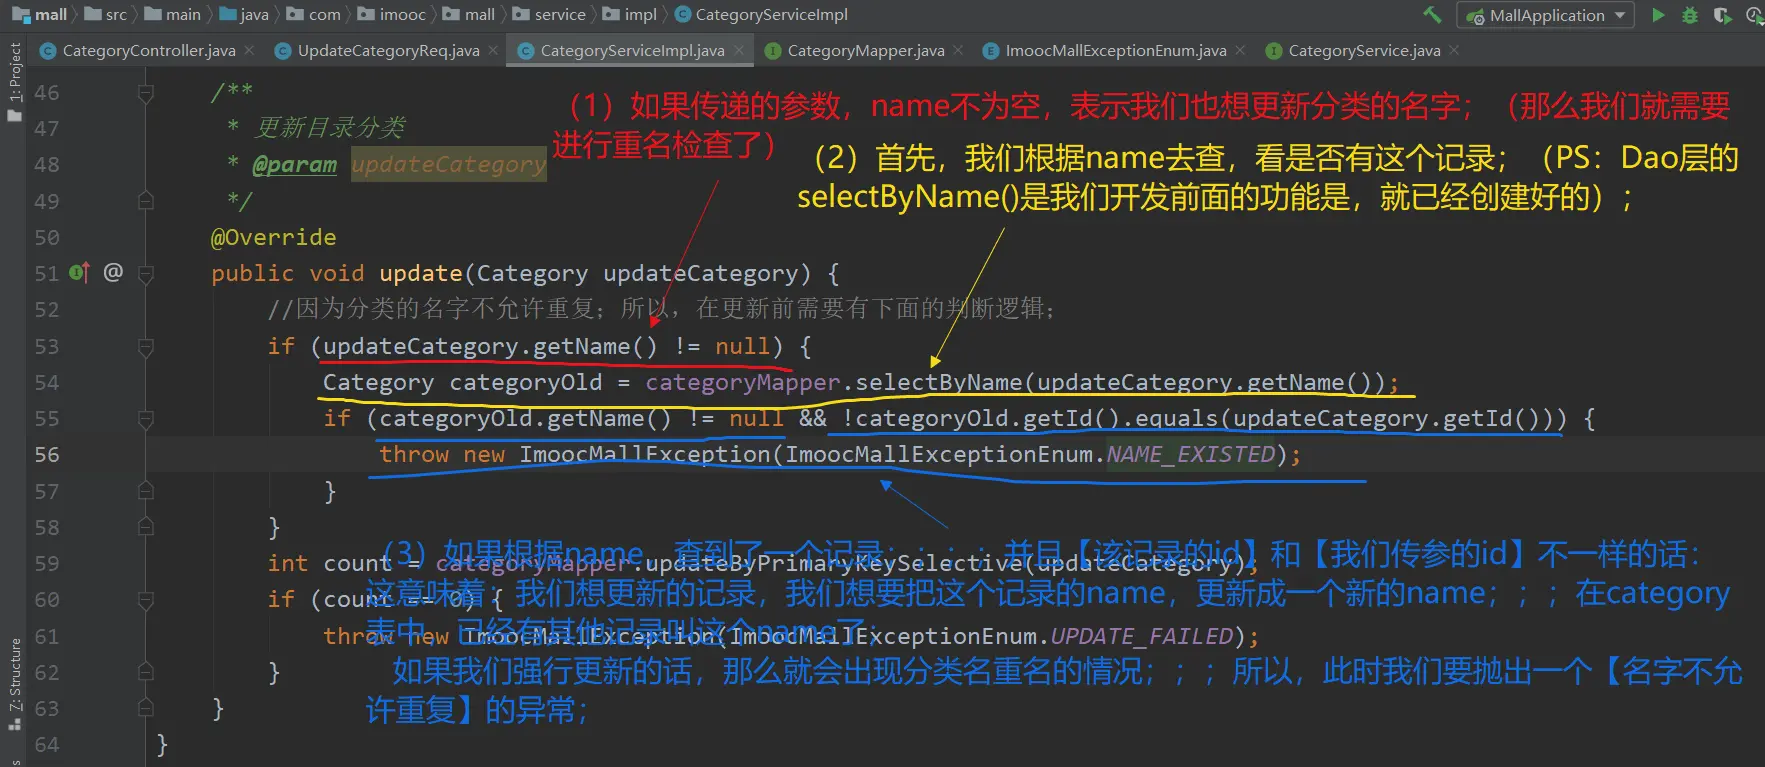Click the Category parameter type on line 51
Viewport: 1765px width, 767px height.
coord(532,273)
